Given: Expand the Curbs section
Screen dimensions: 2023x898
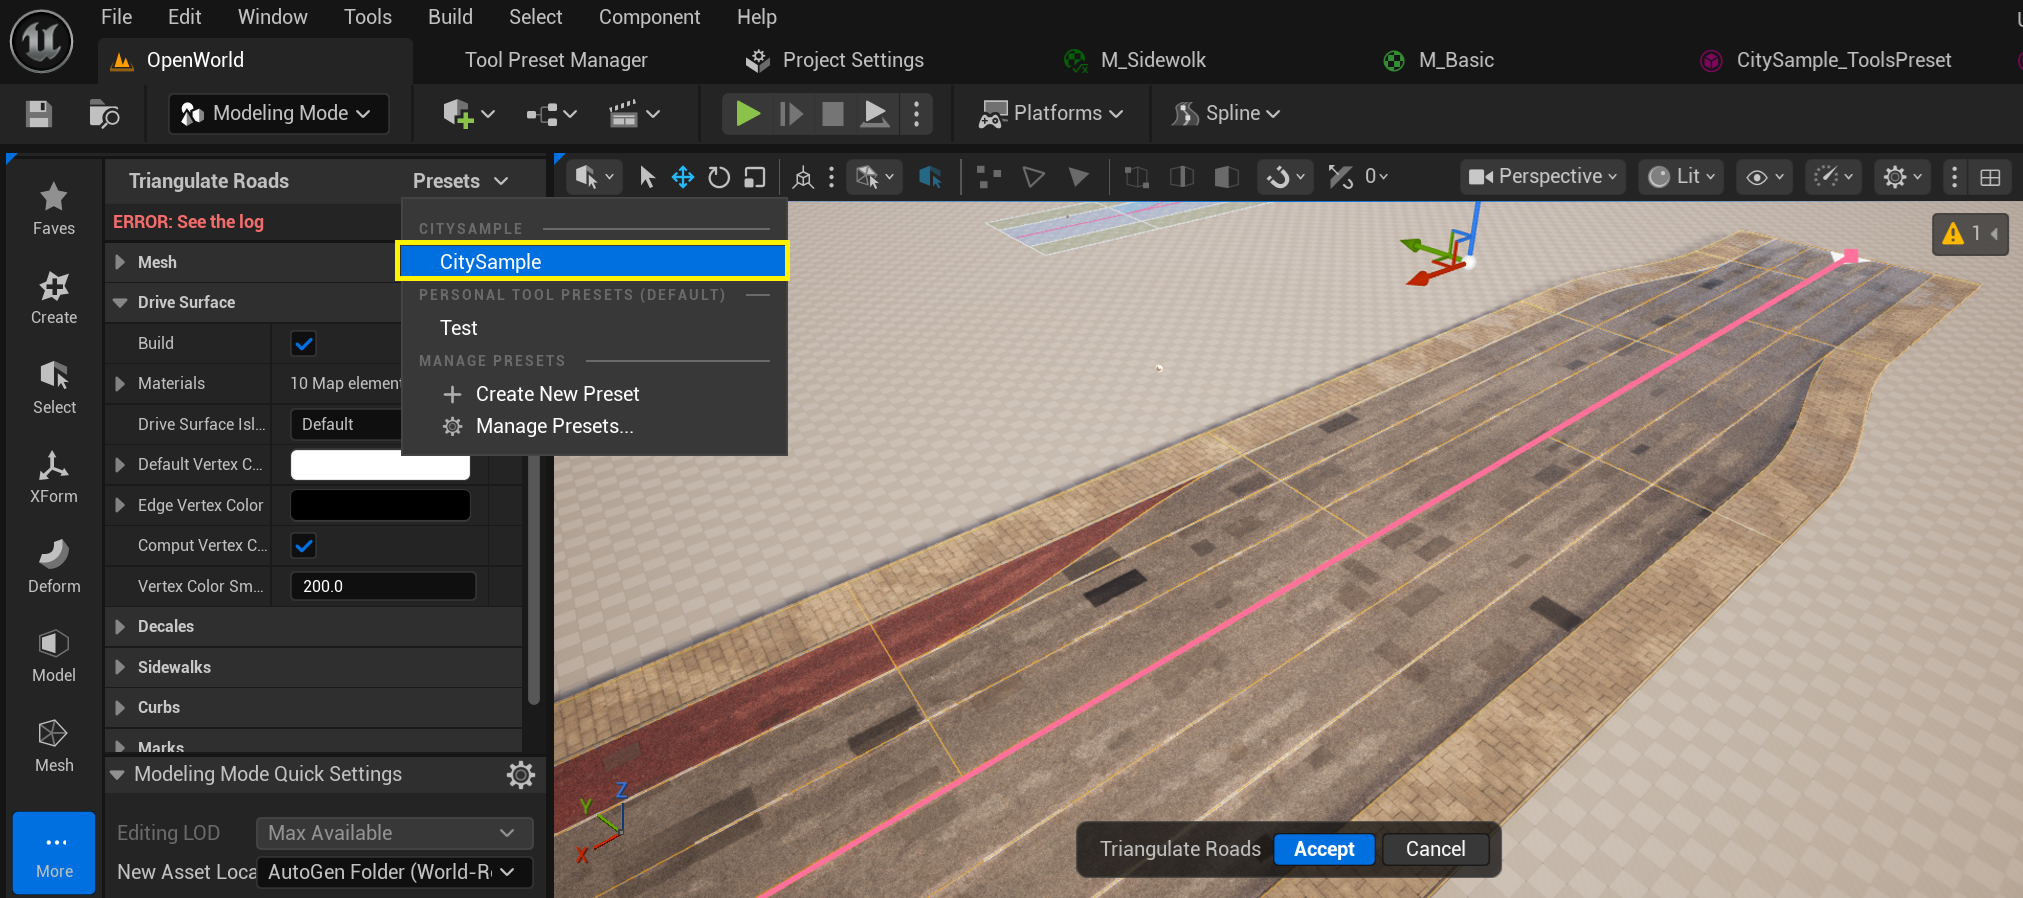Looking at the screenshot, I should click(120, 707).
